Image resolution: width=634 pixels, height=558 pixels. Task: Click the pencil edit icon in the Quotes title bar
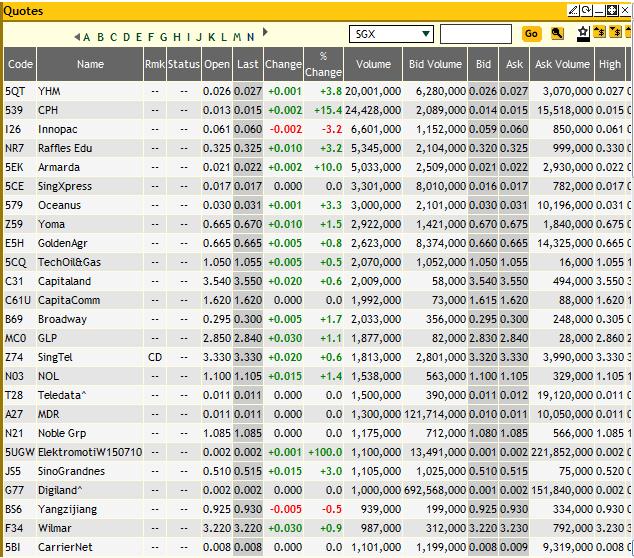point(573,10)
